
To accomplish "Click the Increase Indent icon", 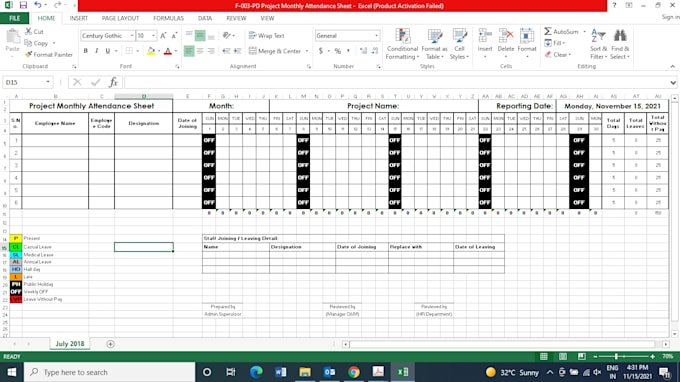I will (x=238, y=51).
